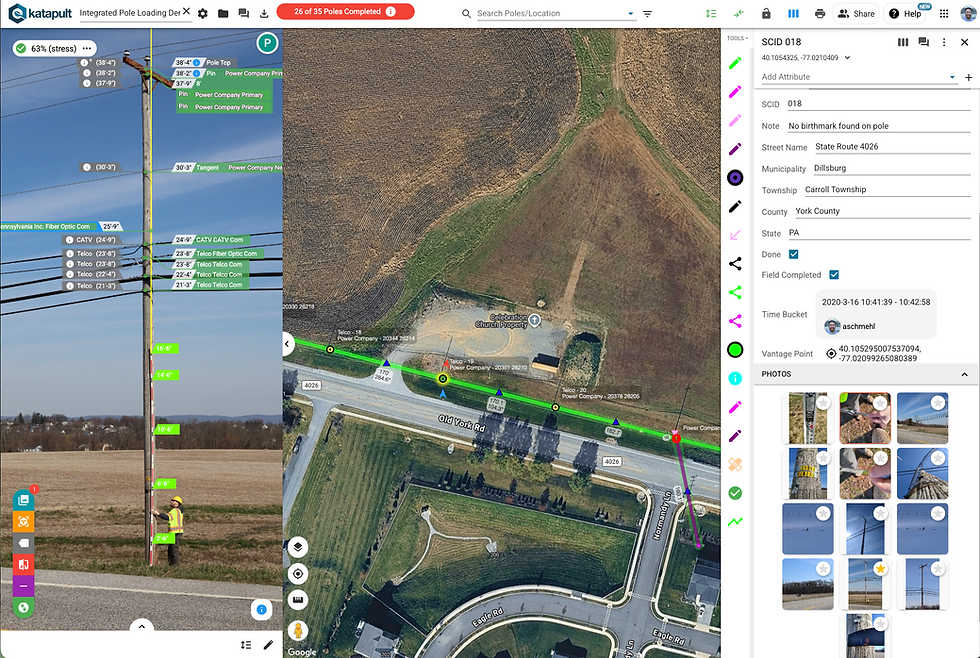
Task: Click the teal photo library icon in photo sidebar
Action: (23, 500)
